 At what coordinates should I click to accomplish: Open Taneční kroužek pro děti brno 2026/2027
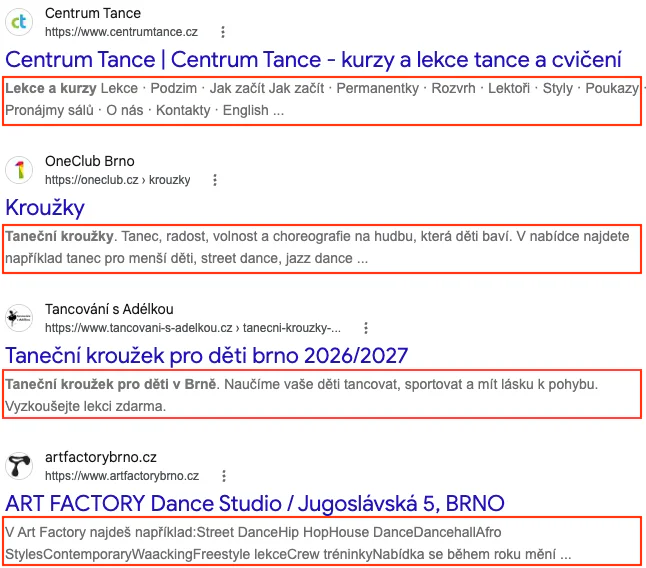(206, 355)
